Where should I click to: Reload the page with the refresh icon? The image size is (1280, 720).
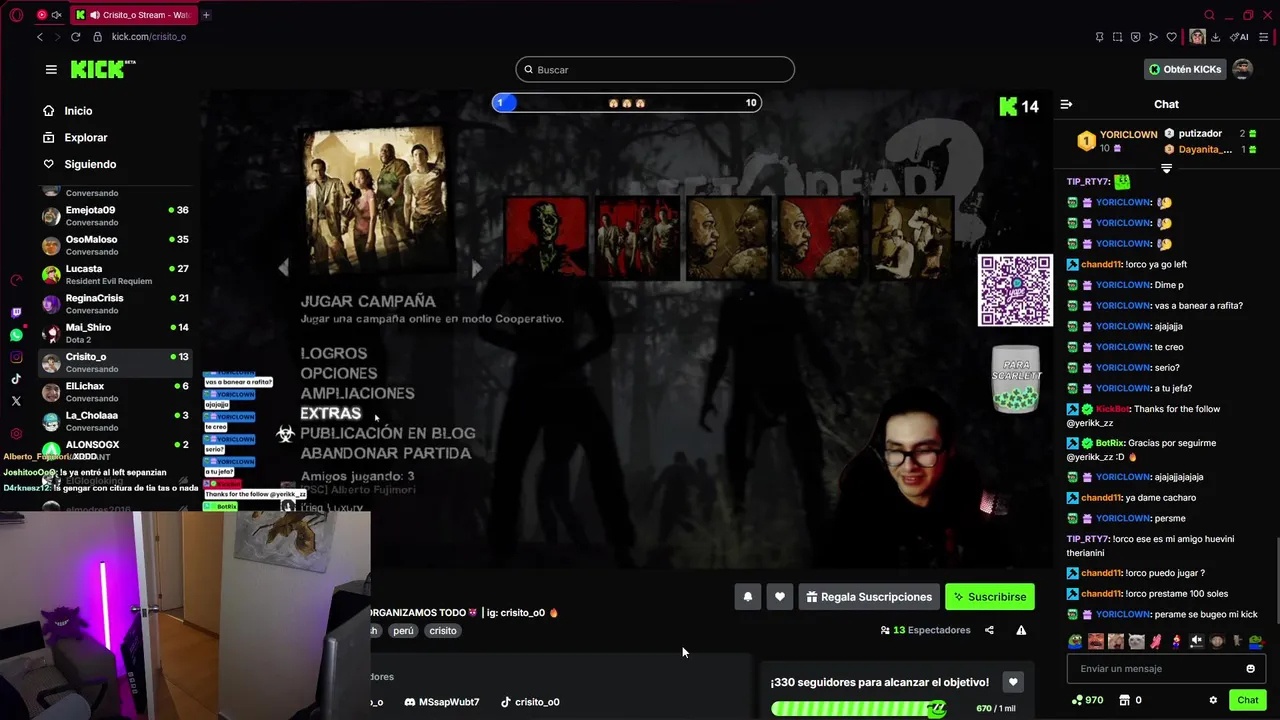(75, 37)
